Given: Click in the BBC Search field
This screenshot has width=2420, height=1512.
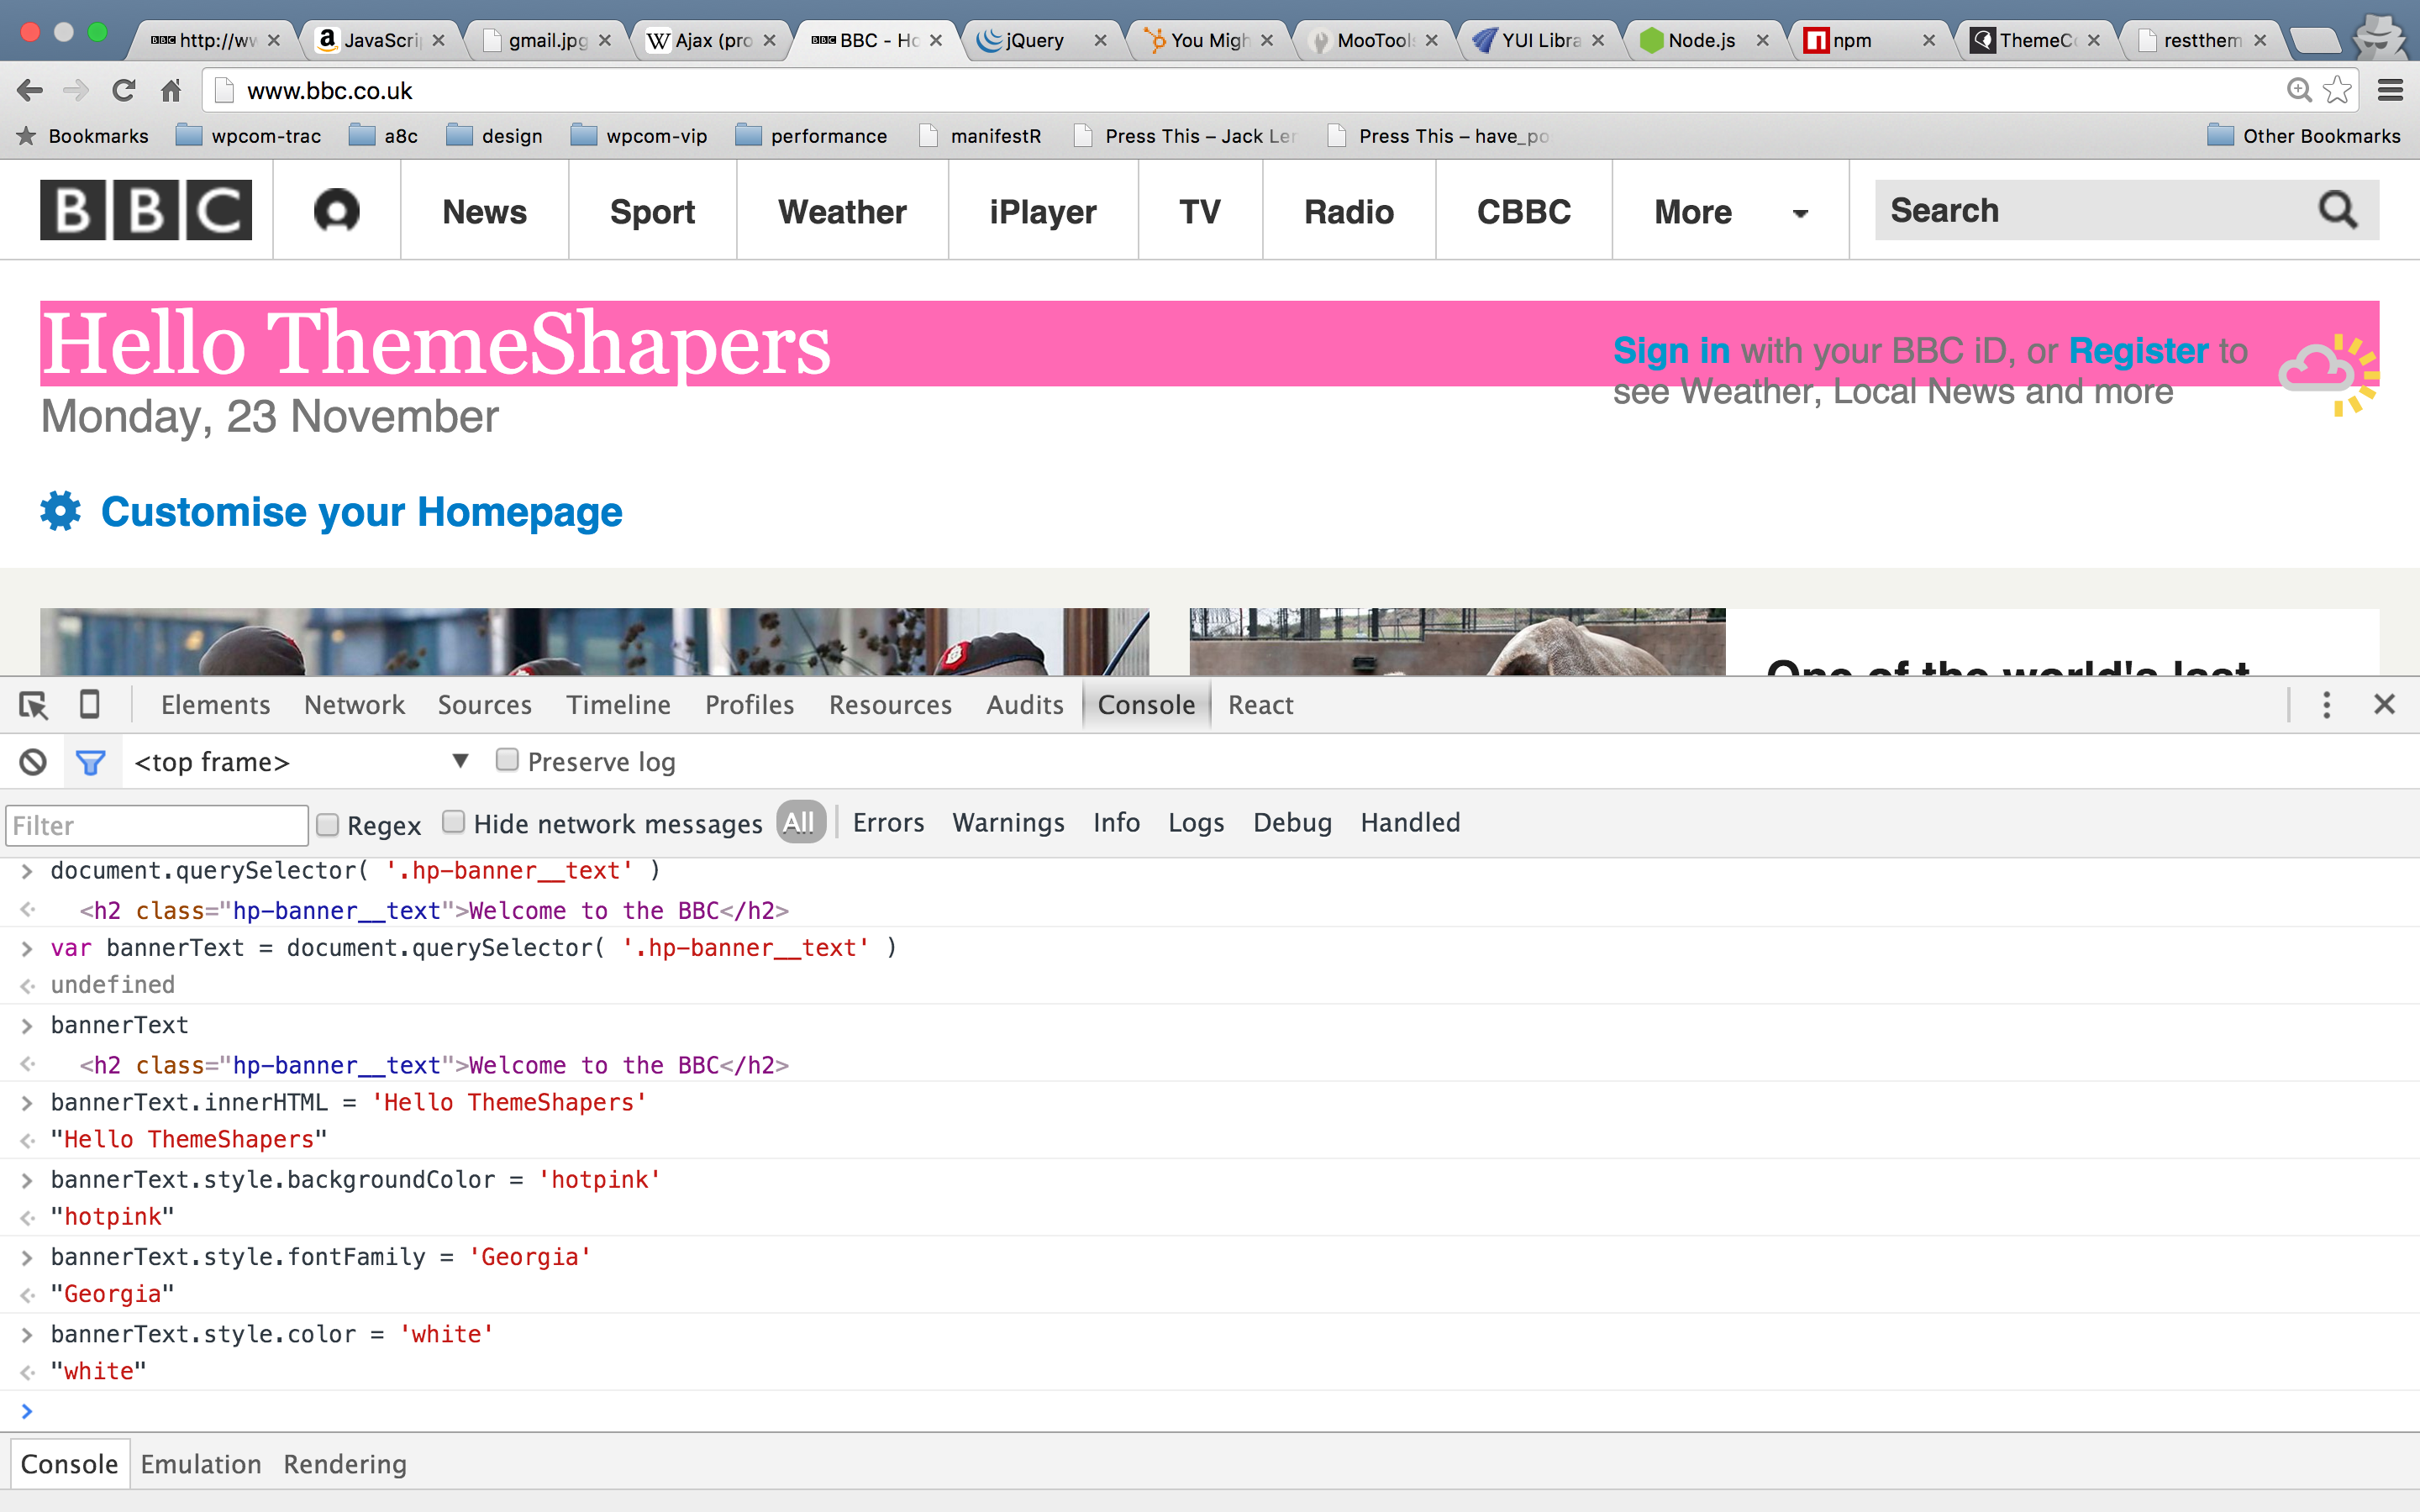Looking at the screenshot, I should 2095,210.
